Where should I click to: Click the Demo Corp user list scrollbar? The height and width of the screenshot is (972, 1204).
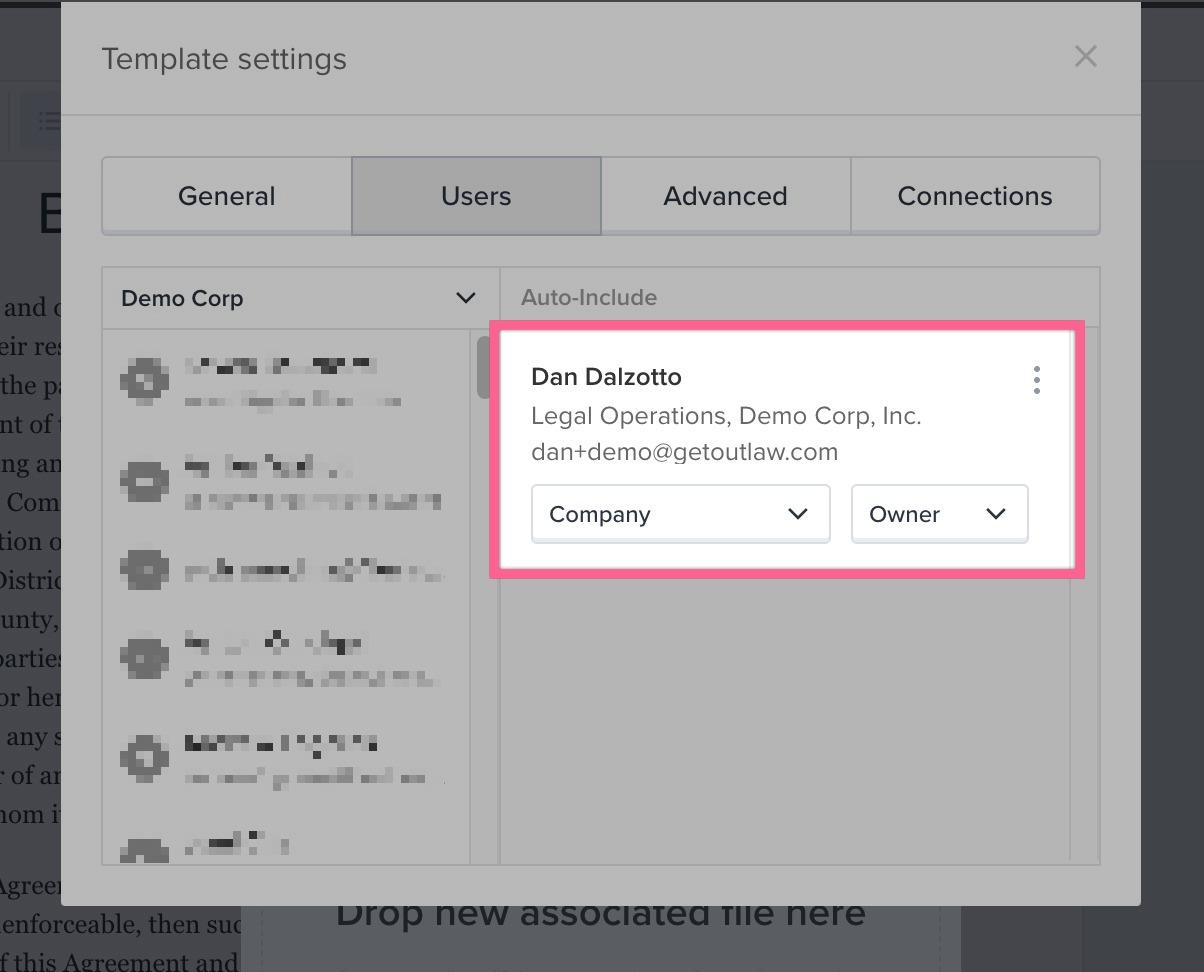pos(483,368)
